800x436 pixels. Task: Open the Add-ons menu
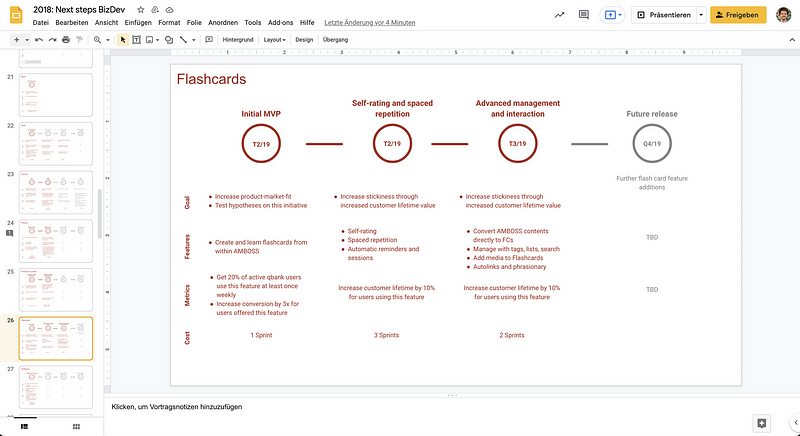pyautogui.click(x=281, y=22)
